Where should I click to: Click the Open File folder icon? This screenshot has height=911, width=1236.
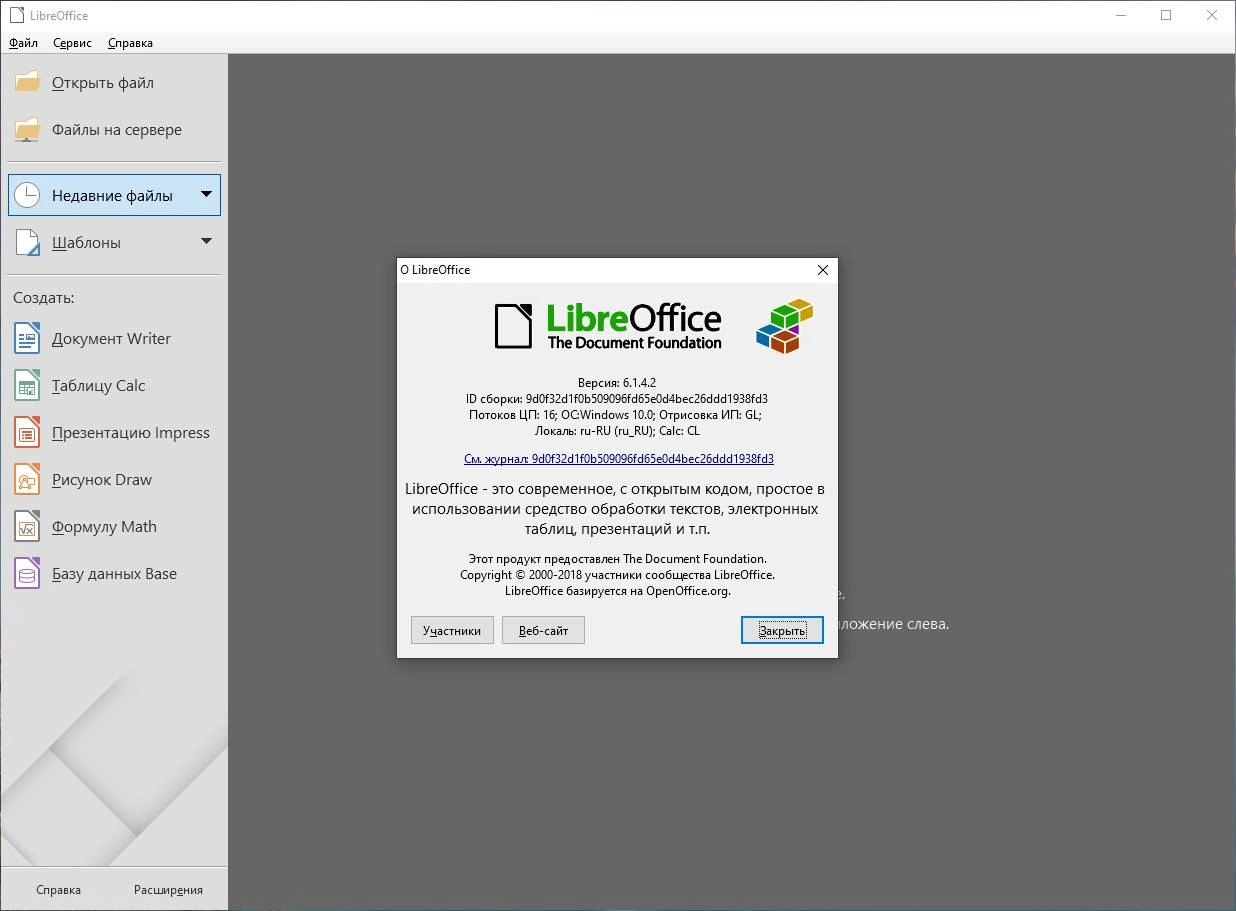27,82
